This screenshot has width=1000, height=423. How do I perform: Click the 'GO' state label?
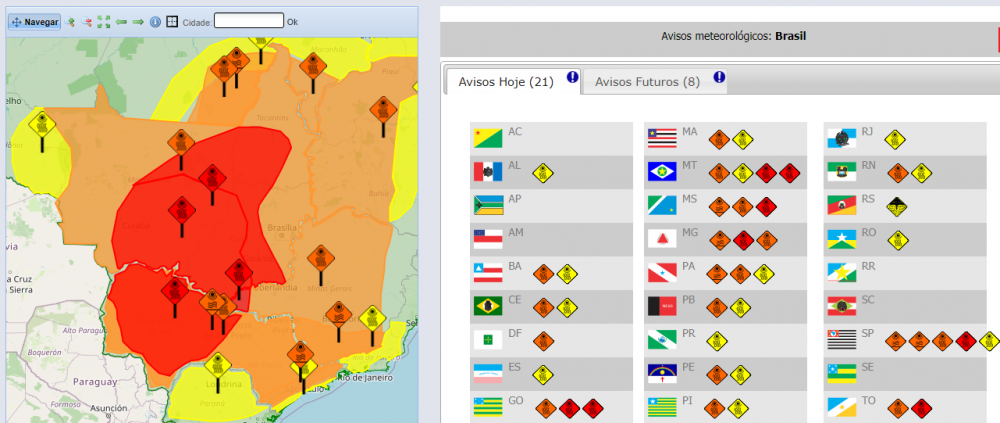(x=516, y=401)
